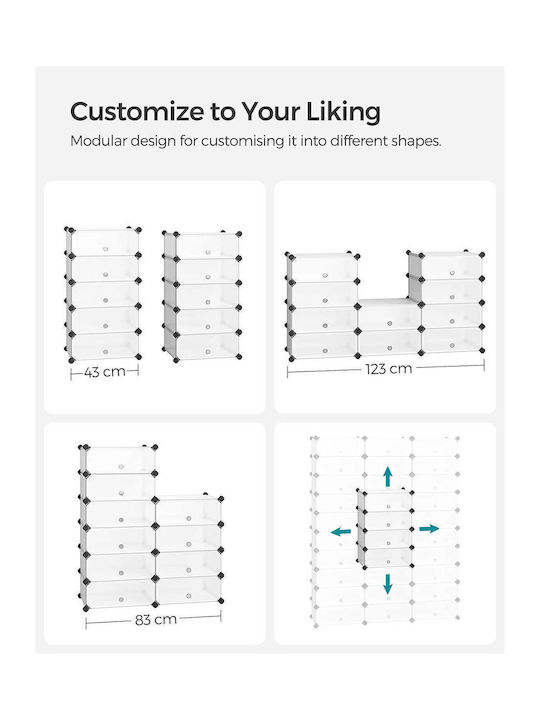Click the modular design subtitle text
This screenshot has width=540, height=720.
pyautogui.click(x=255, y=141)
